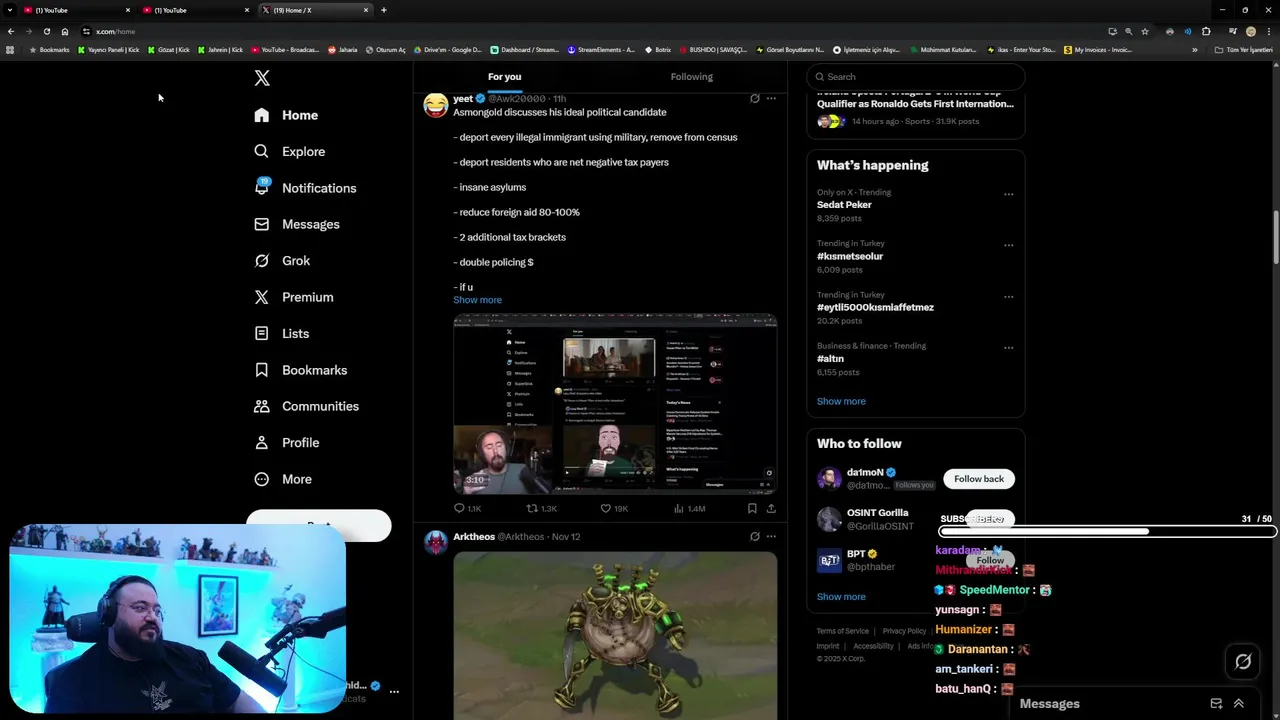1280x720 pixels.
Task: Open more options for #altın trend
Action: pyautogui.click(x=1008, y=348)
